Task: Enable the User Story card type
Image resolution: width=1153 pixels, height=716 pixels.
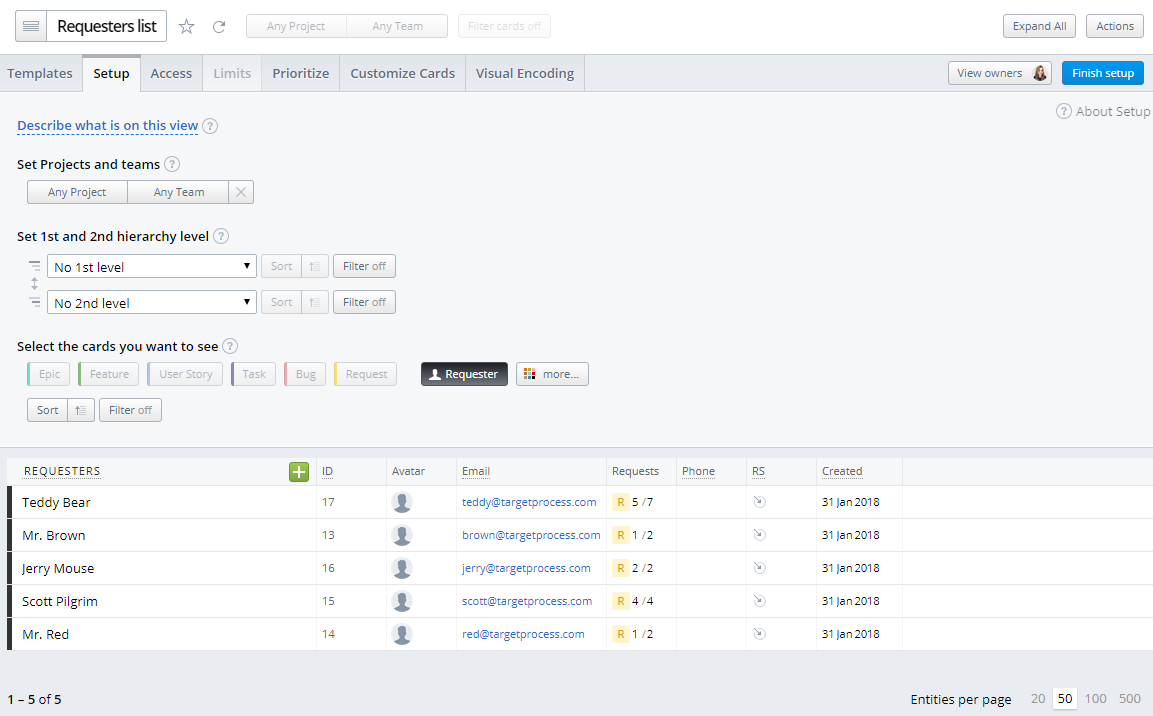Action: click(184, 373)
